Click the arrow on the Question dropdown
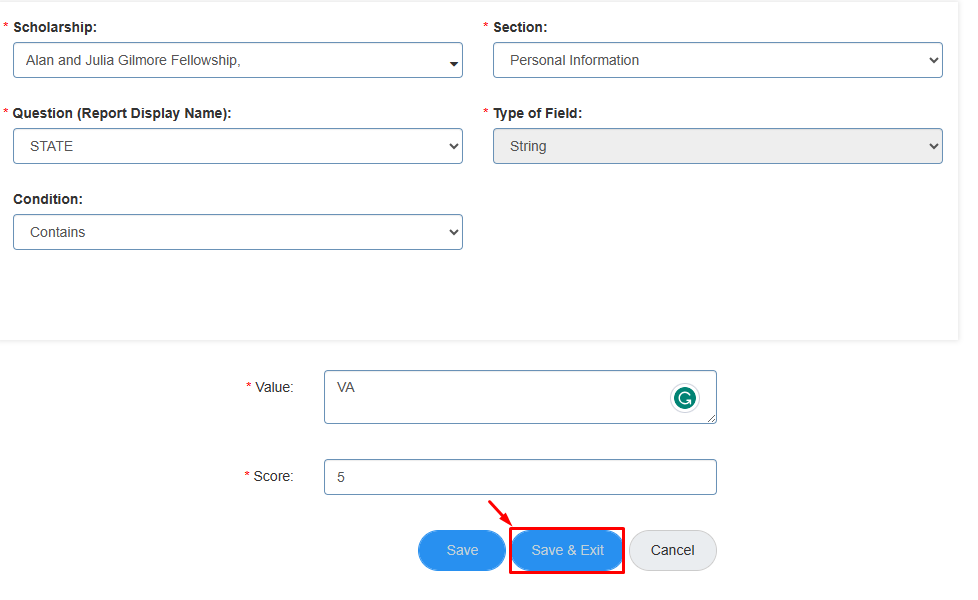Screen dimensions: 978x600 click(x=452, y=146)
